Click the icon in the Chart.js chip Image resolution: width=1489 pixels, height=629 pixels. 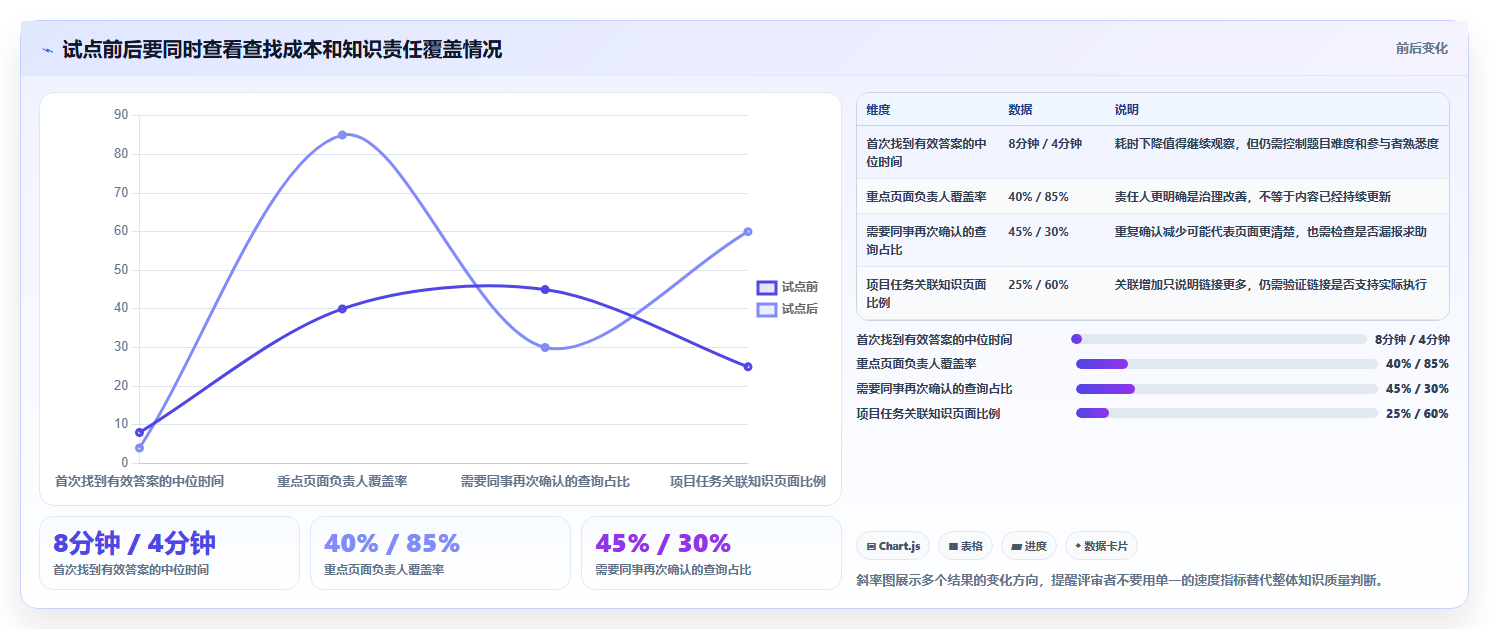(x=871, y=547)
